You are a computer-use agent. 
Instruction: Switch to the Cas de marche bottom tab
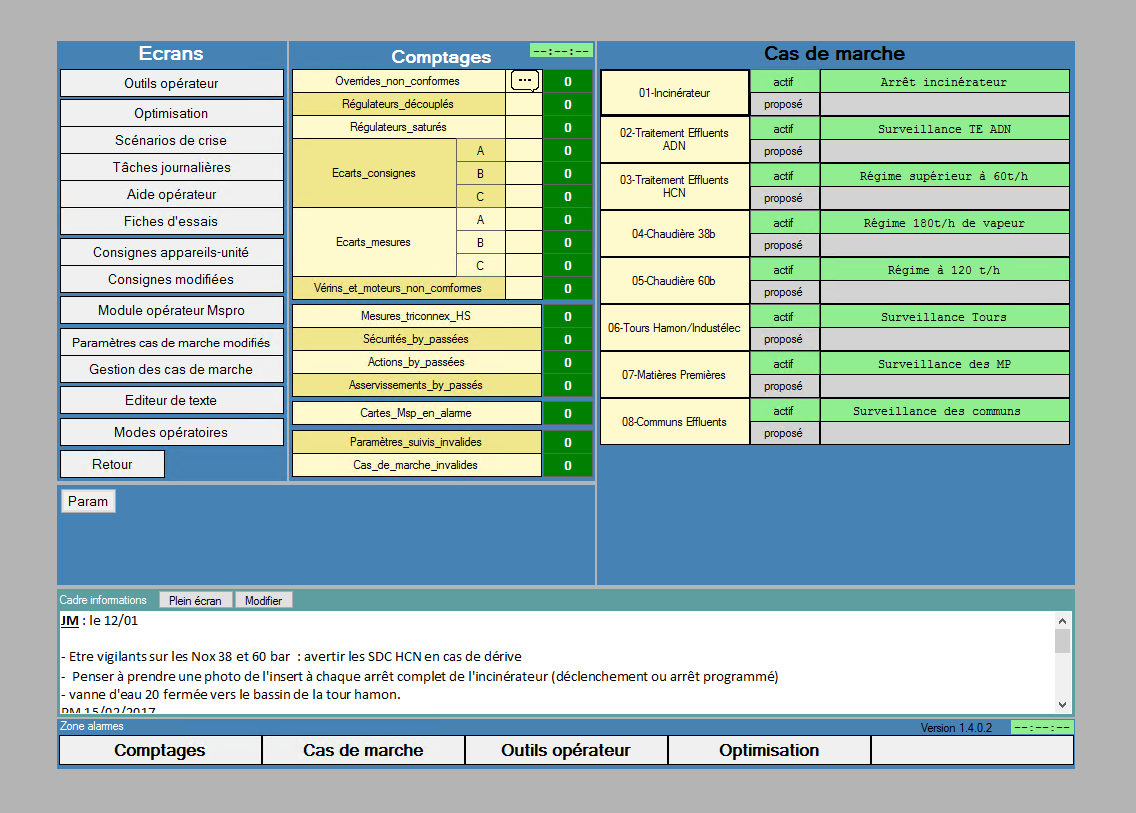coord(363,750)
